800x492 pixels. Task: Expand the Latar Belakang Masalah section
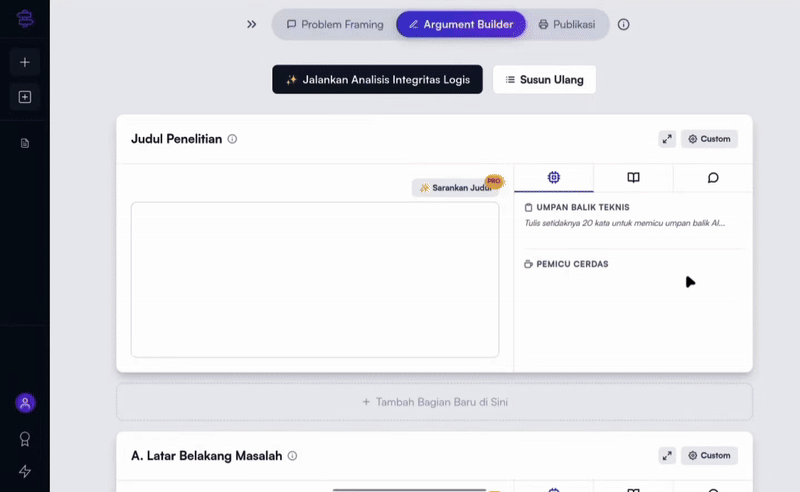(667, 456)
